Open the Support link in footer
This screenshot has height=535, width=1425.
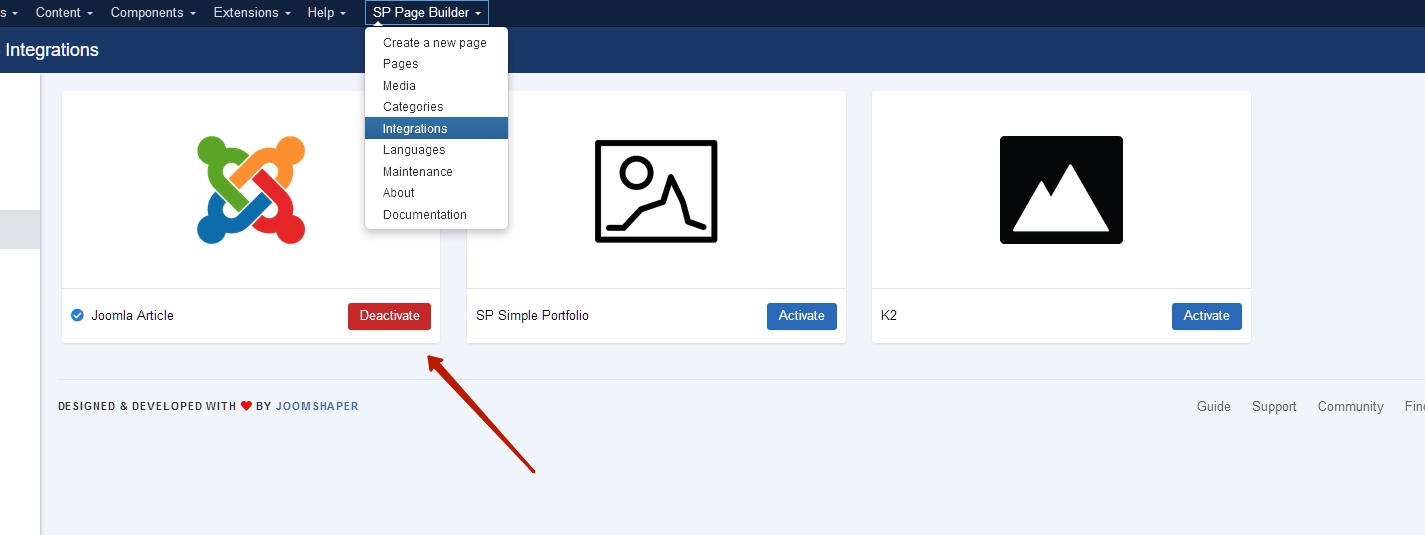tap(1273, 407)
